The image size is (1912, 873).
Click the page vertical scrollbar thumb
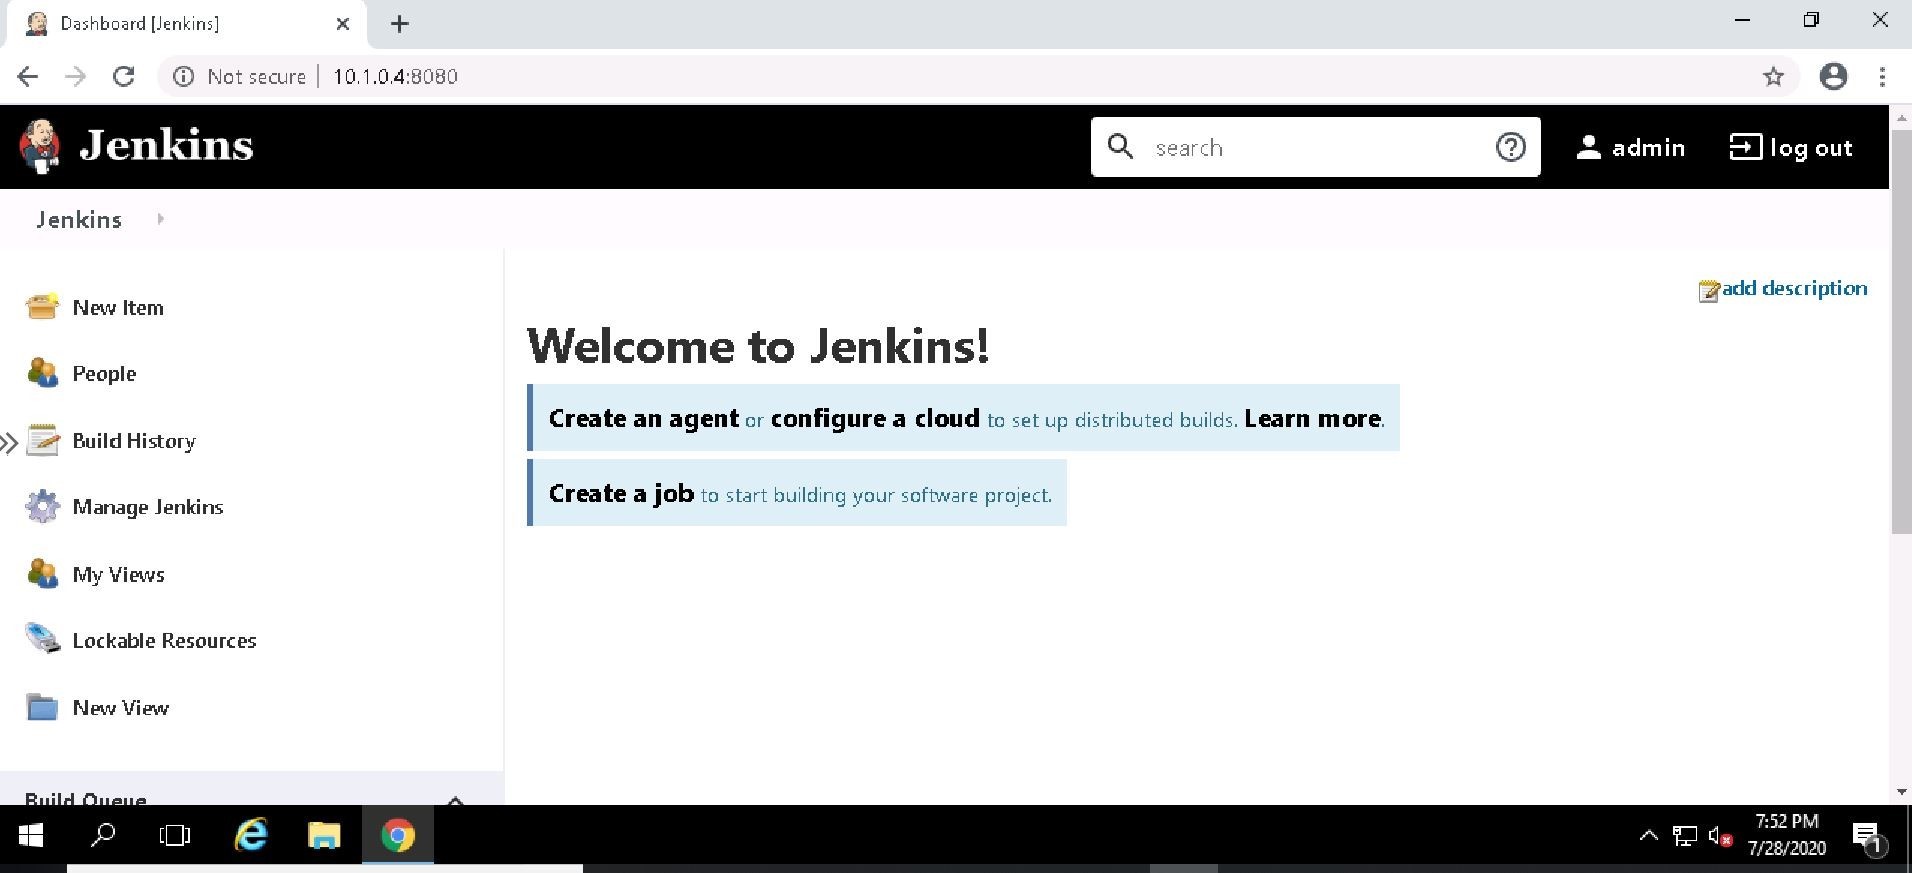(x=1901, y=330)
